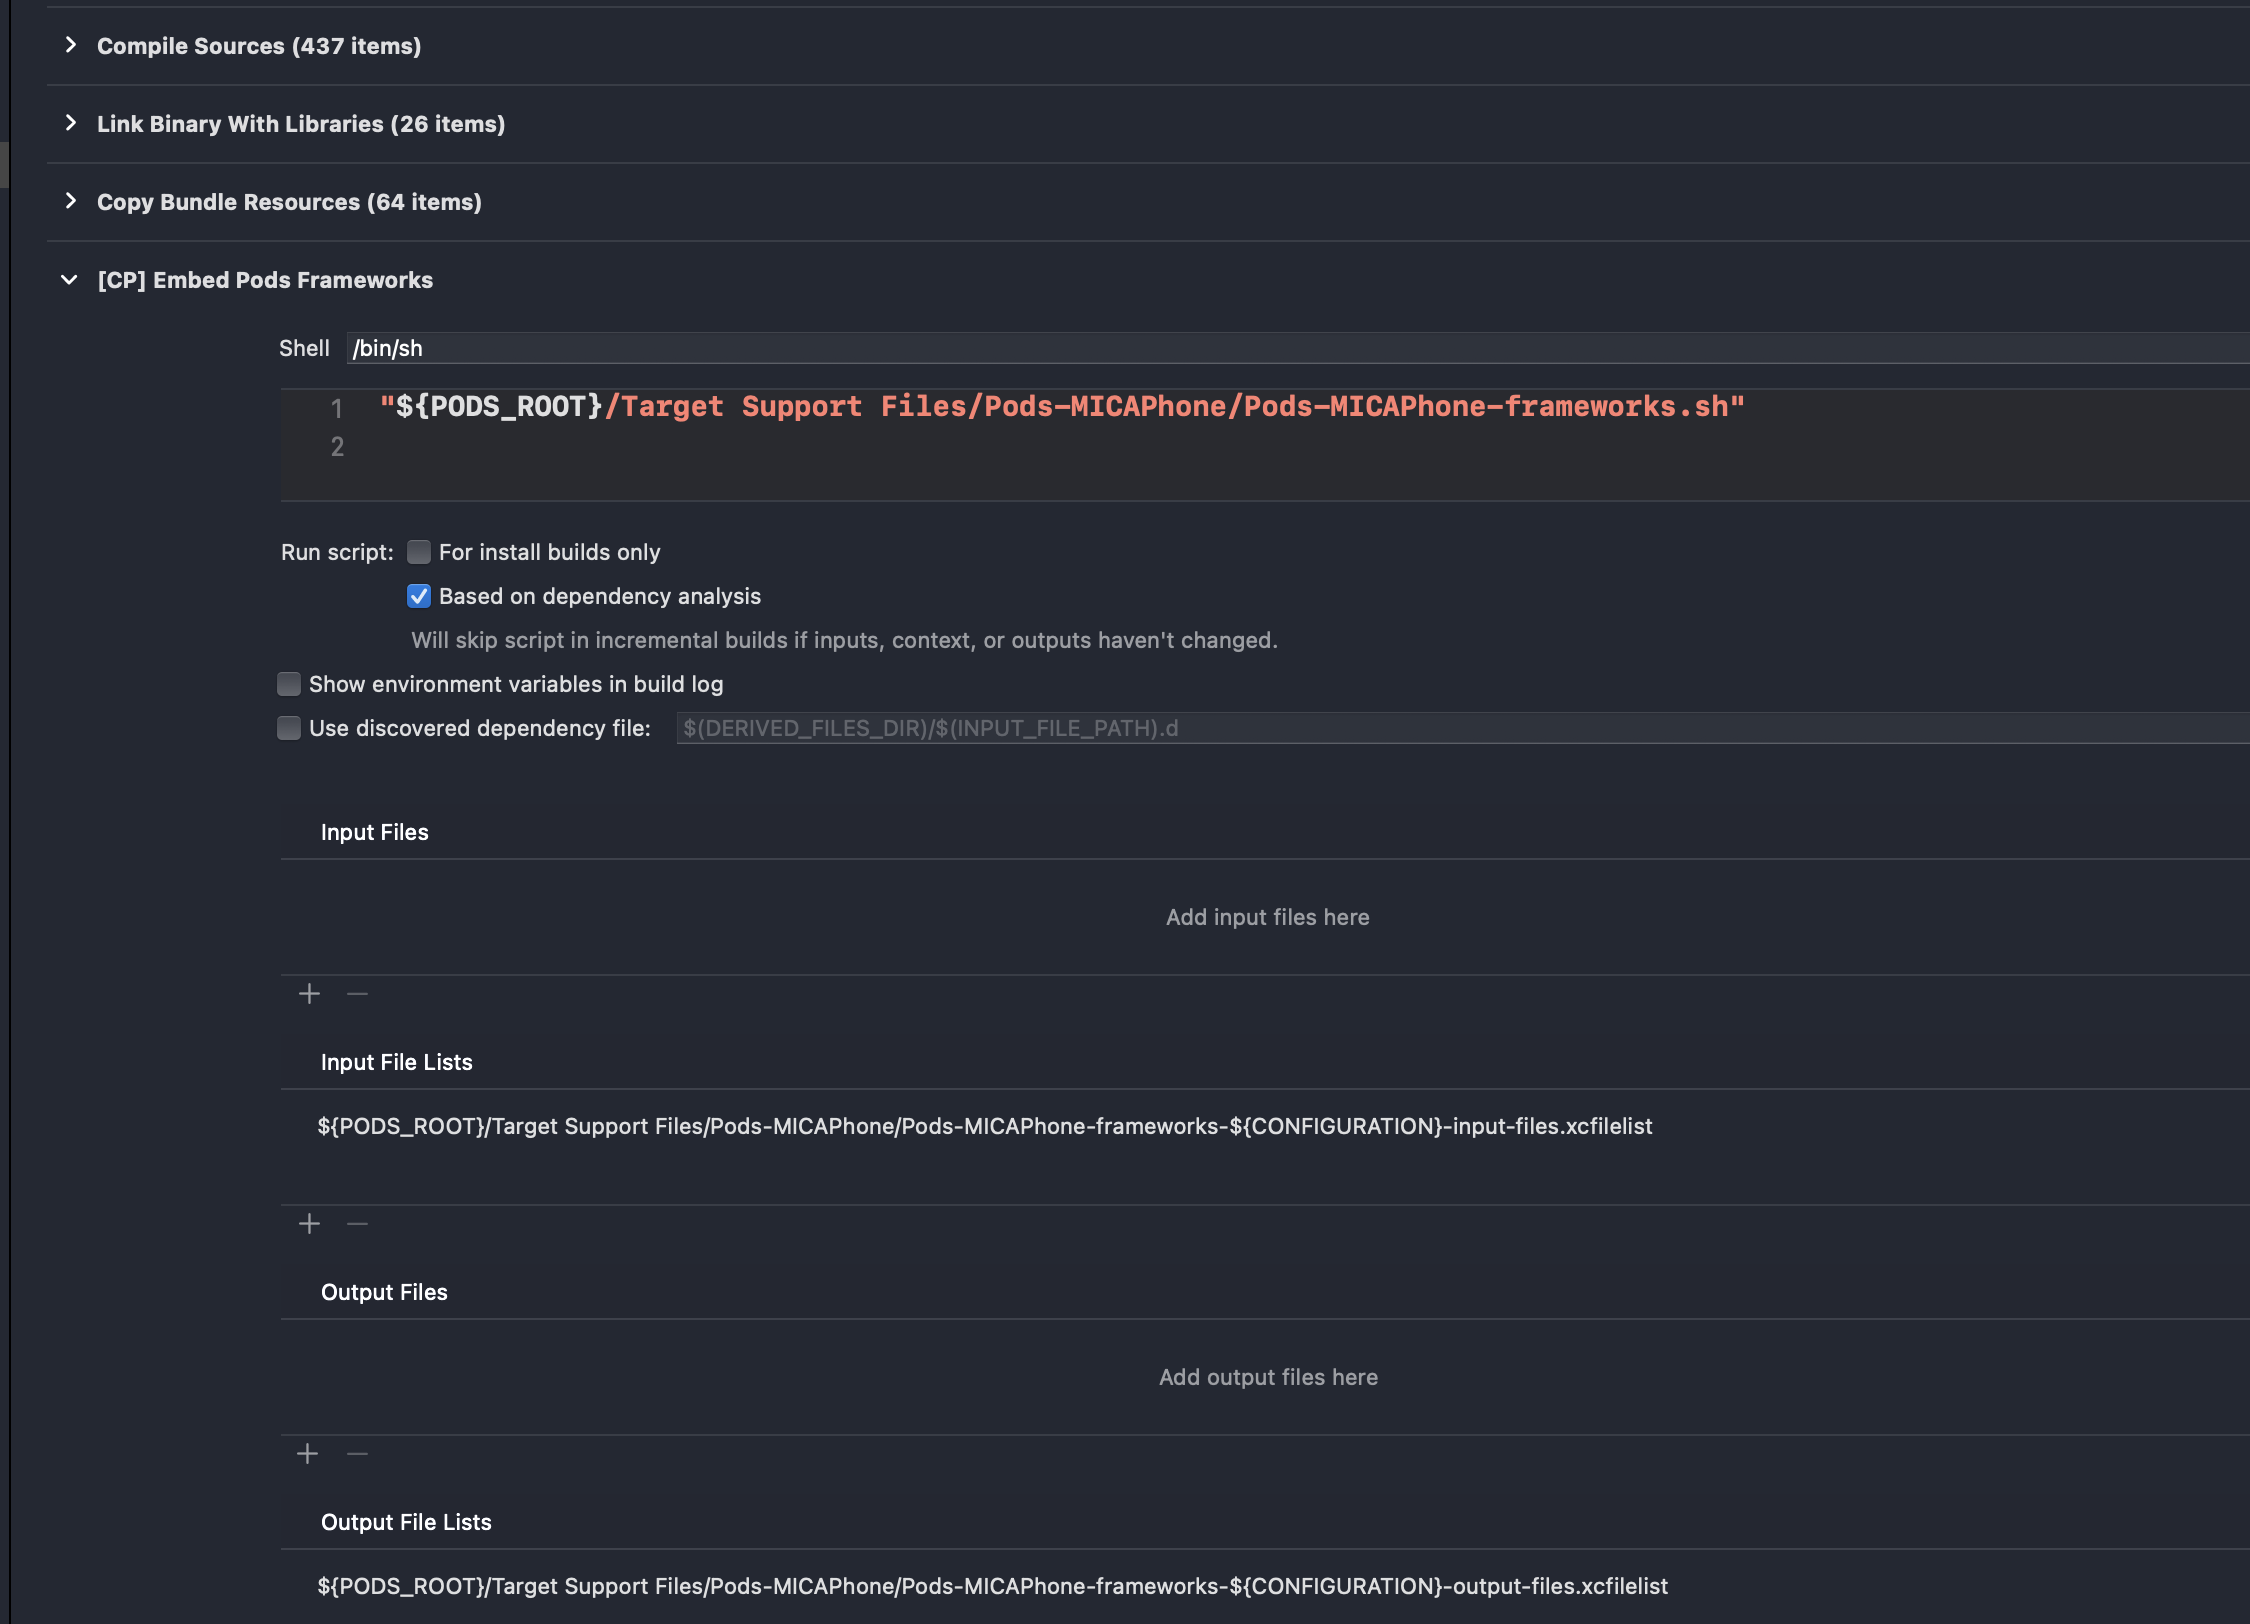
Task: Collapse the Embed Pods Frameworks phase
Action: (69, 280)
